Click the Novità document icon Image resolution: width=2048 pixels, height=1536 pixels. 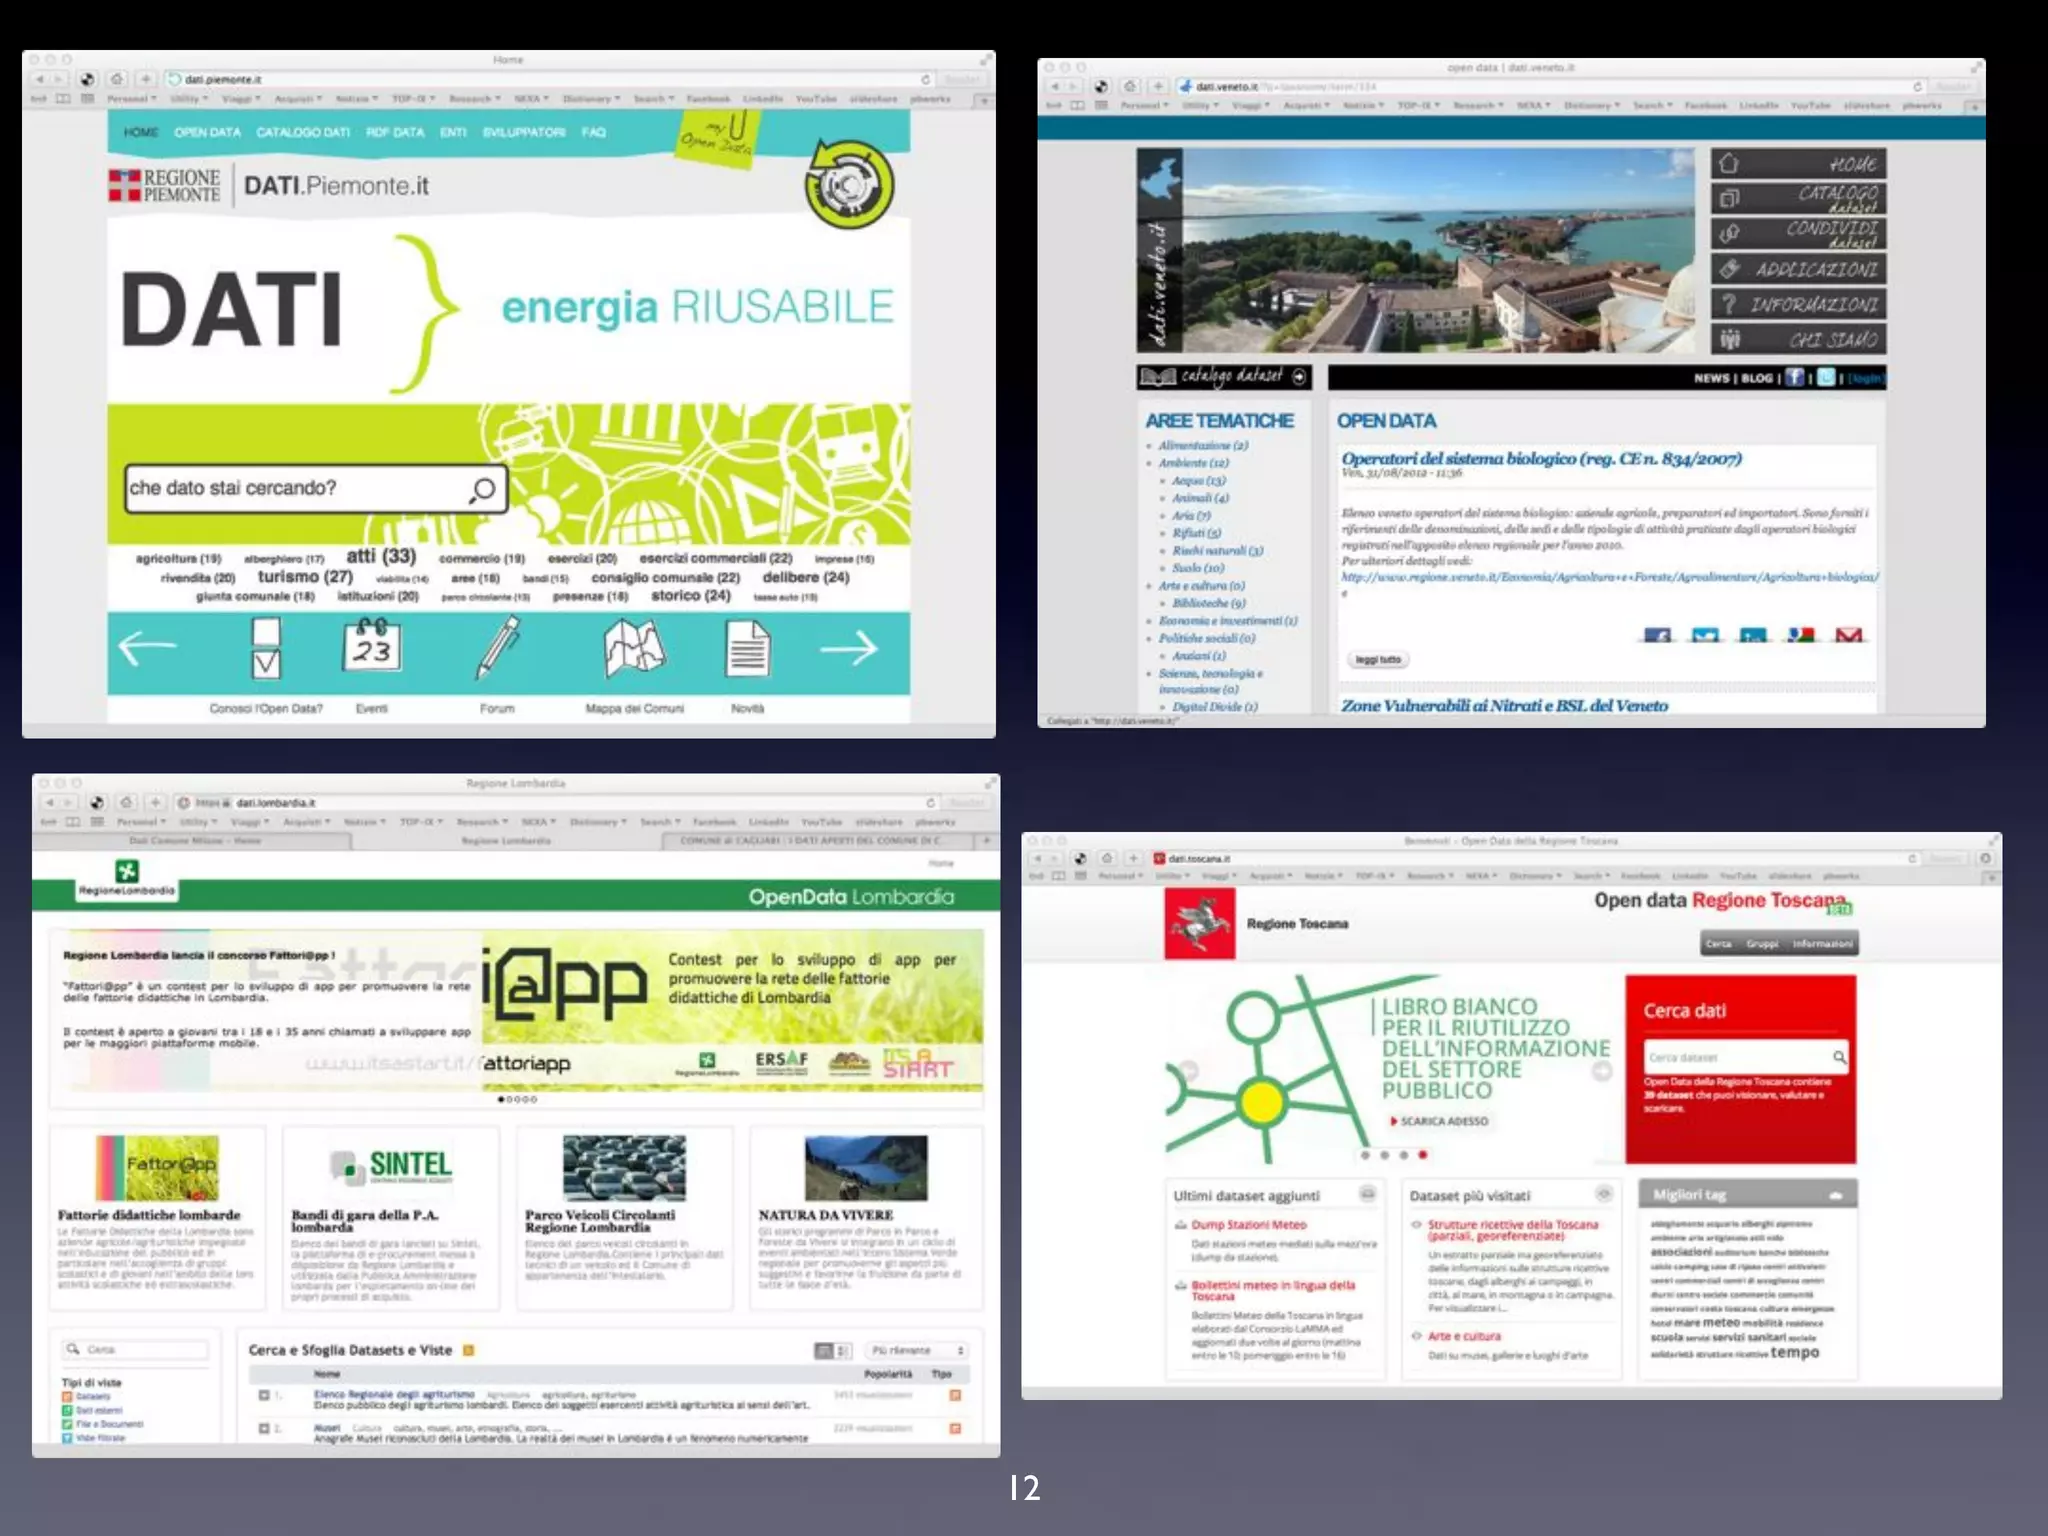tap(747, 648)
